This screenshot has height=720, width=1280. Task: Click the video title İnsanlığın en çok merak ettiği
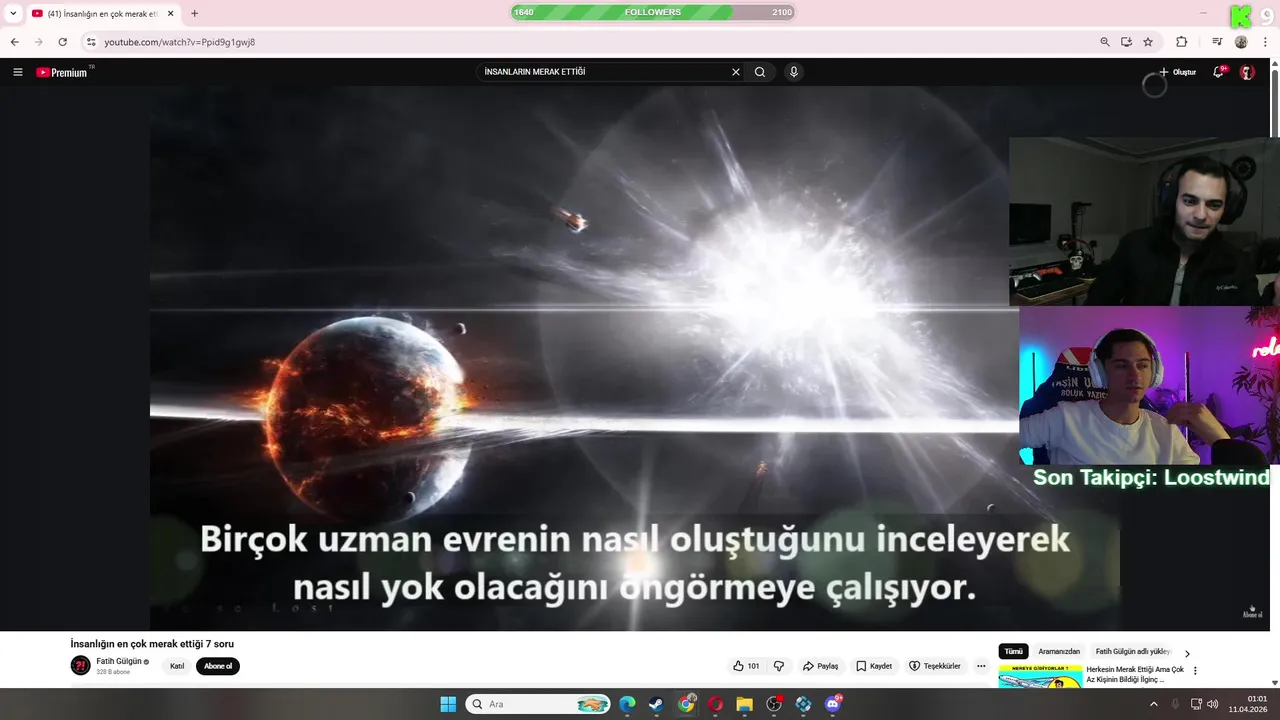(152, 644)
